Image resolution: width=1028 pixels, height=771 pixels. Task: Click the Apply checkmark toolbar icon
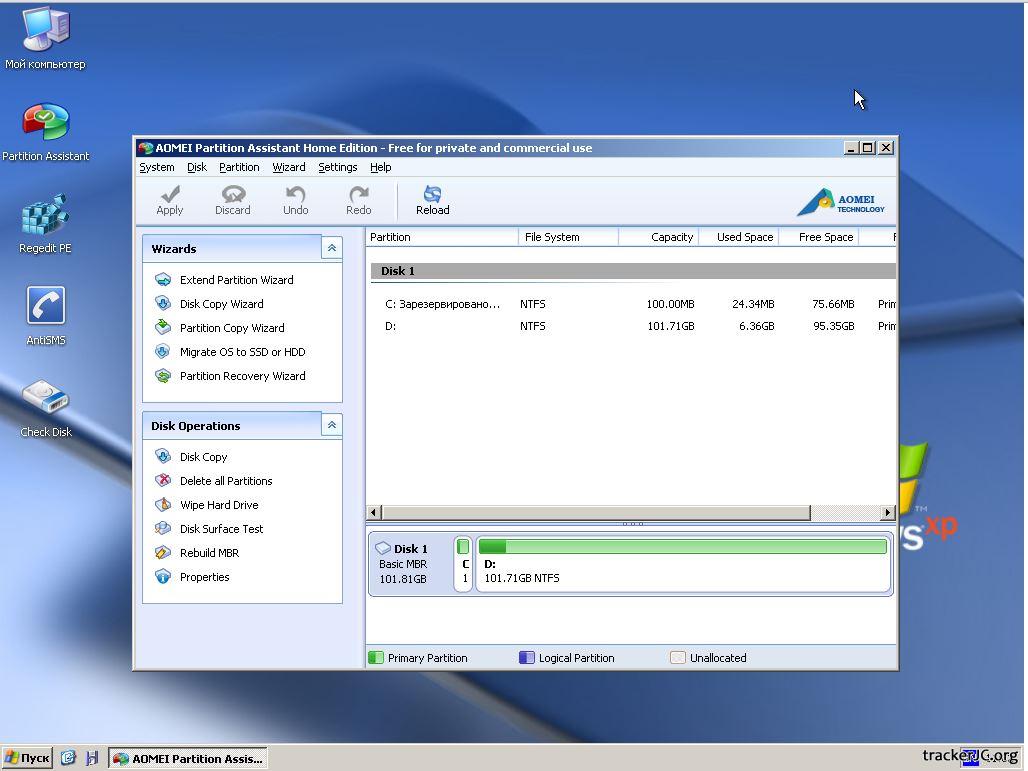pos(170,194)
